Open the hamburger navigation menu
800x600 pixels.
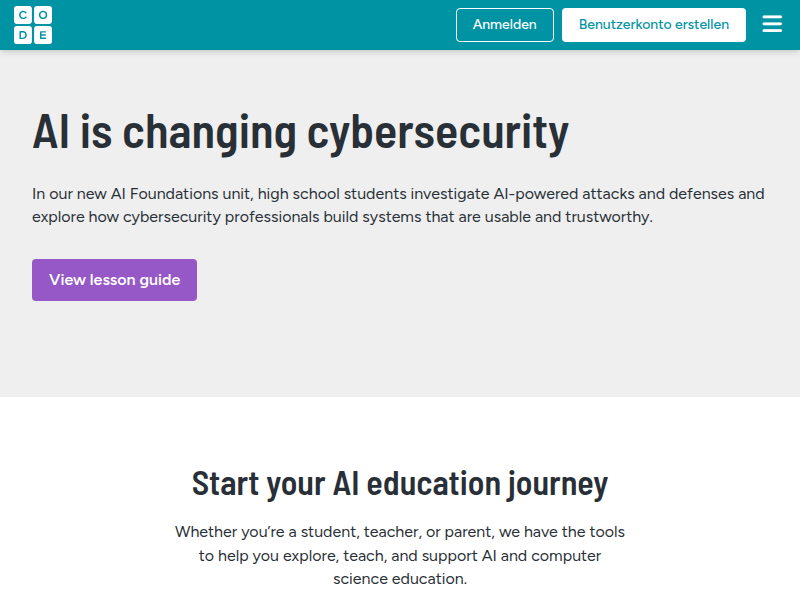pyautogui.click(x=772, y=24)
